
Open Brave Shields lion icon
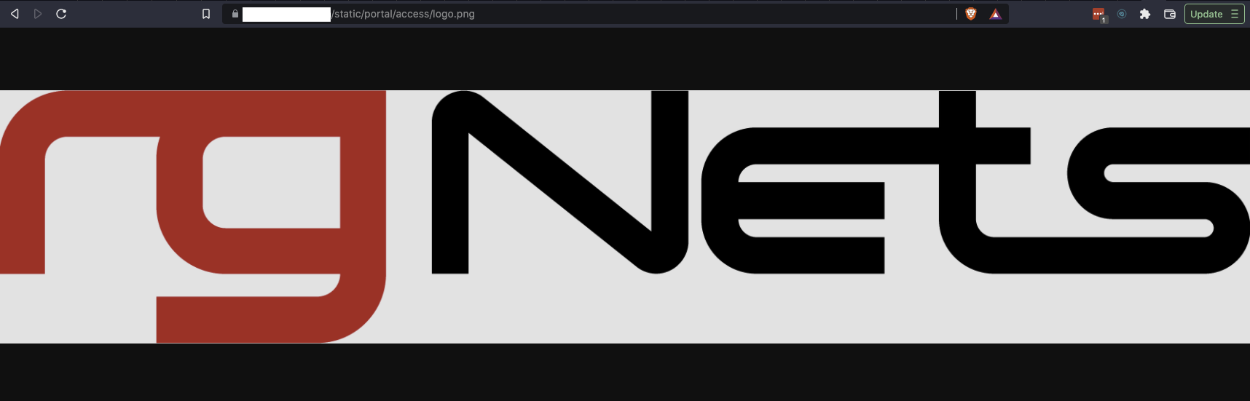pyautogui.click(x=971, y=14)
